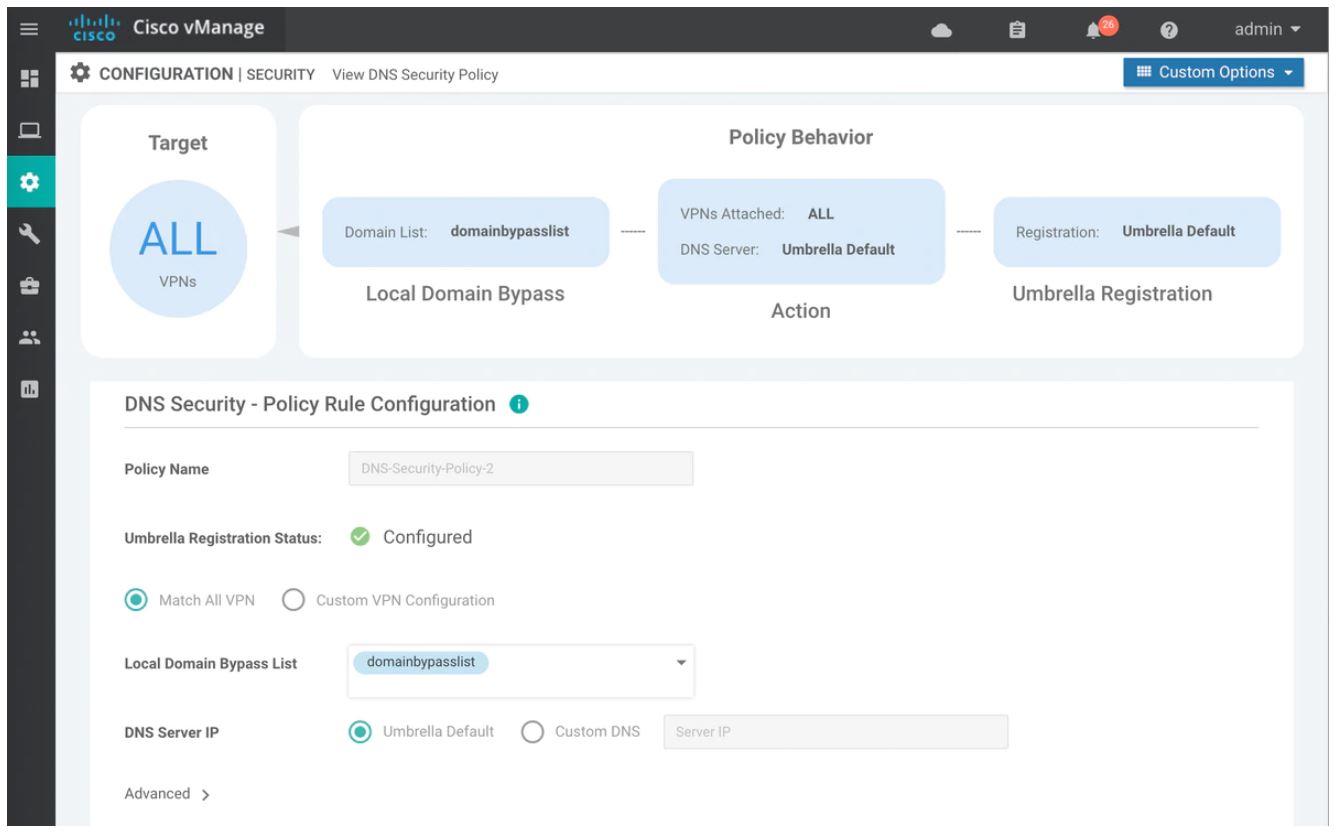This screenshot has height=833, width=1335.
Task: Select the Configuration gear sidebar icon
Action: point(27,183)
